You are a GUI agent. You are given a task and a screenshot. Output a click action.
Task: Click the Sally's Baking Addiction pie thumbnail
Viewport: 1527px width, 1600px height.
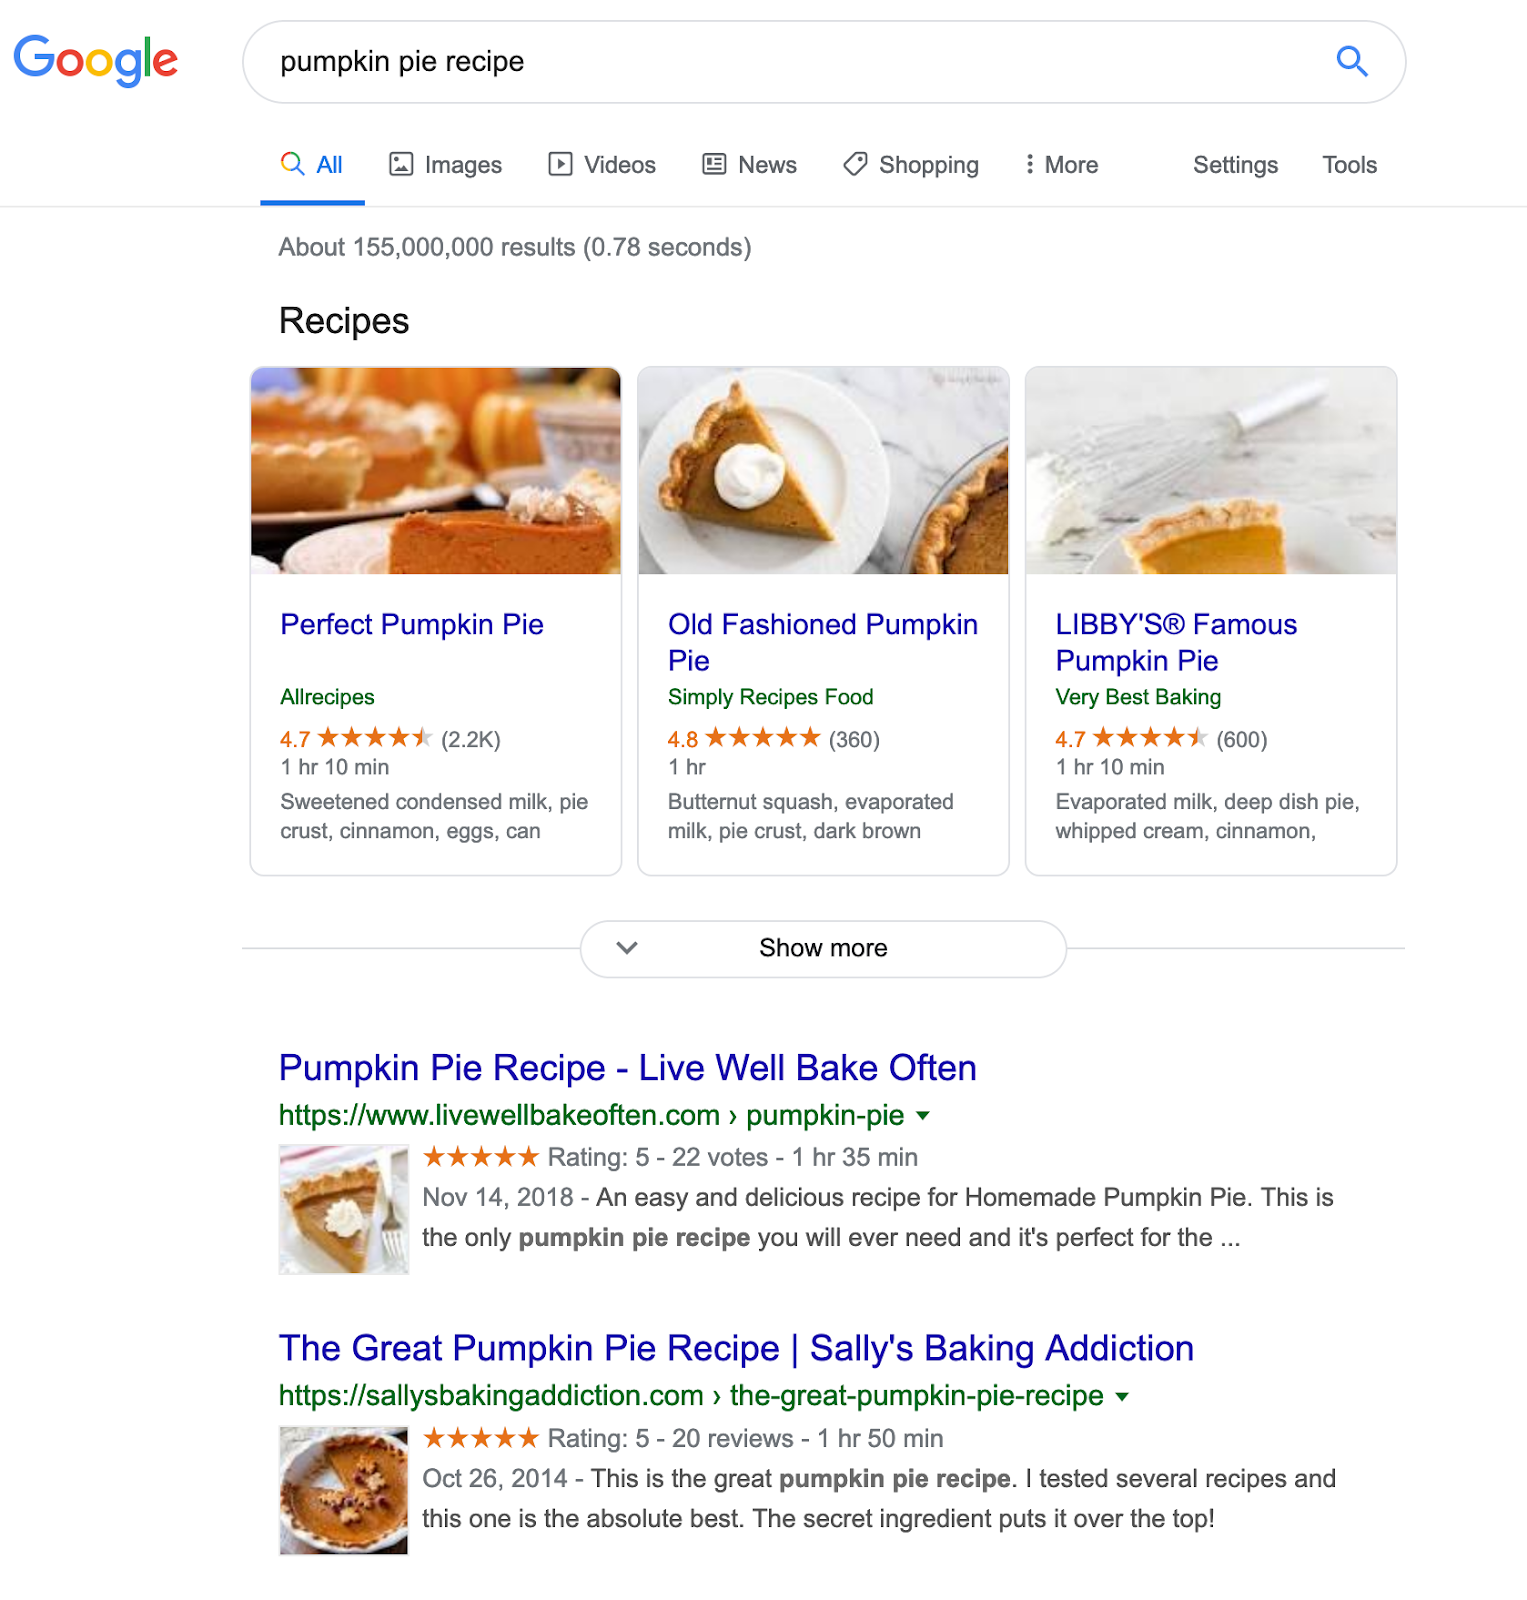click(344, 1490)
